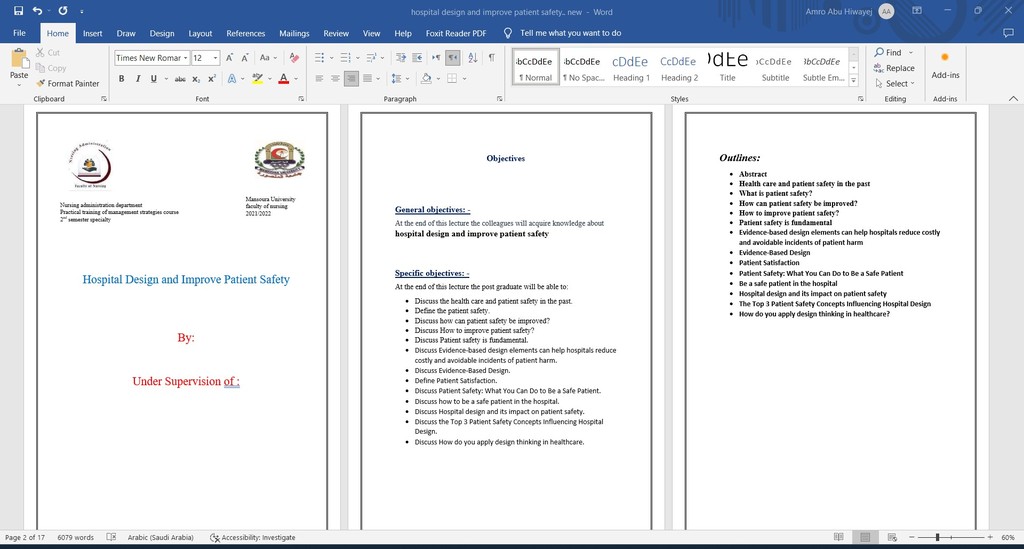Image resolution: width=1024 pixels, height=549 pixels.
Task: Increase paragraph indent
Action: click(417, 57)
